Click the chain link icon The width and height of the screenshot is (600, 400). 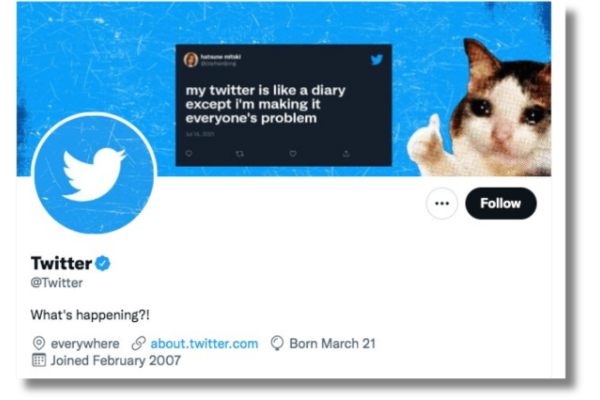(139, 343)
